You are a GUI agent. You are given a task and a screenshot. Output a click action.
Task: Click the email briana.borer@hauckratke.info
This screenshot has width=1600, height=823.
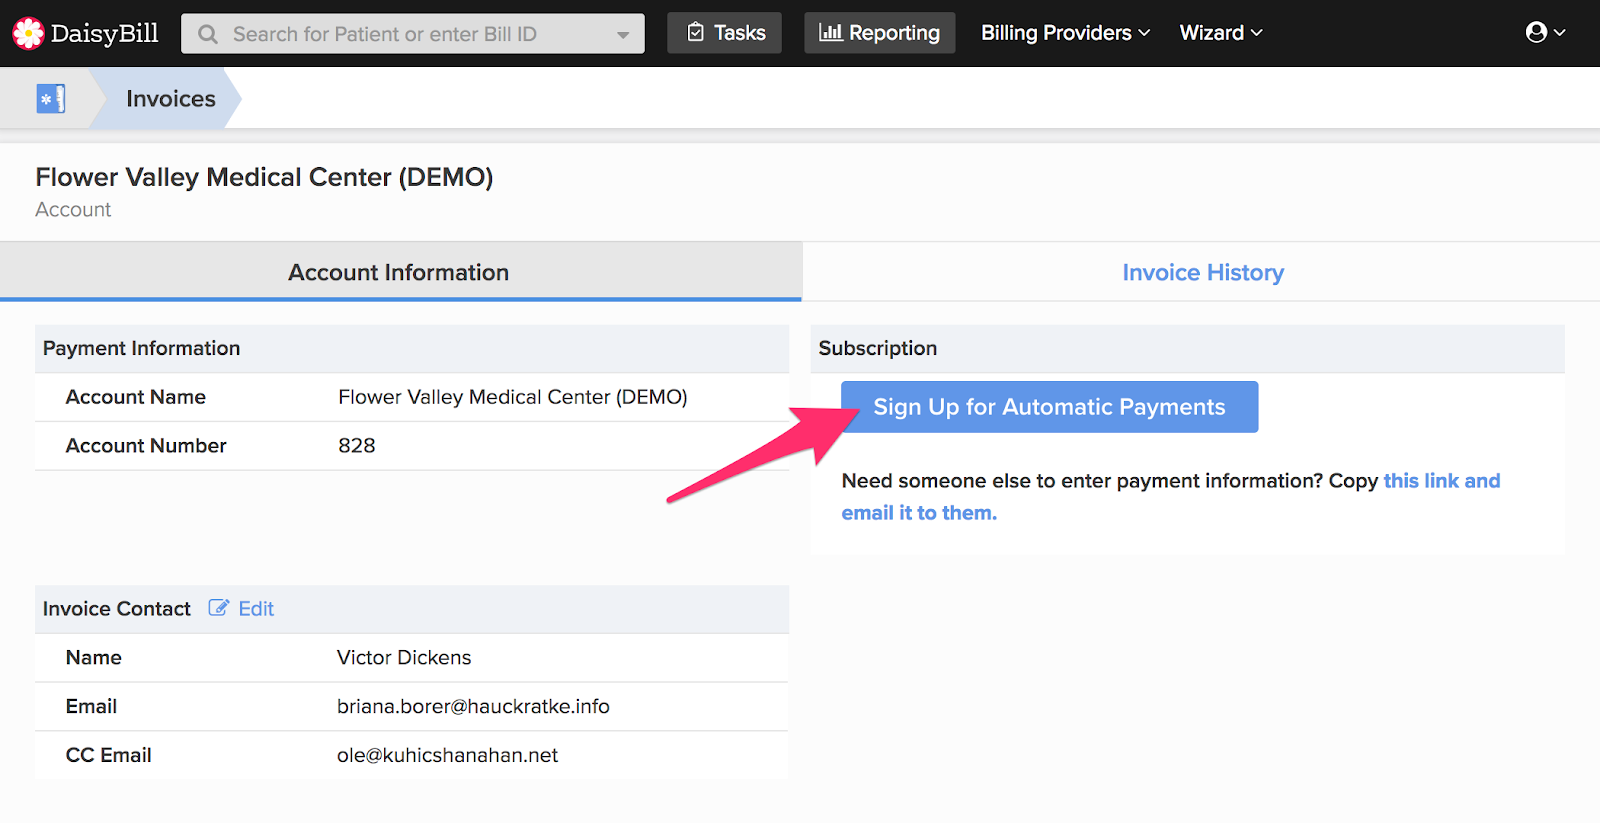[x=473, y=706]
